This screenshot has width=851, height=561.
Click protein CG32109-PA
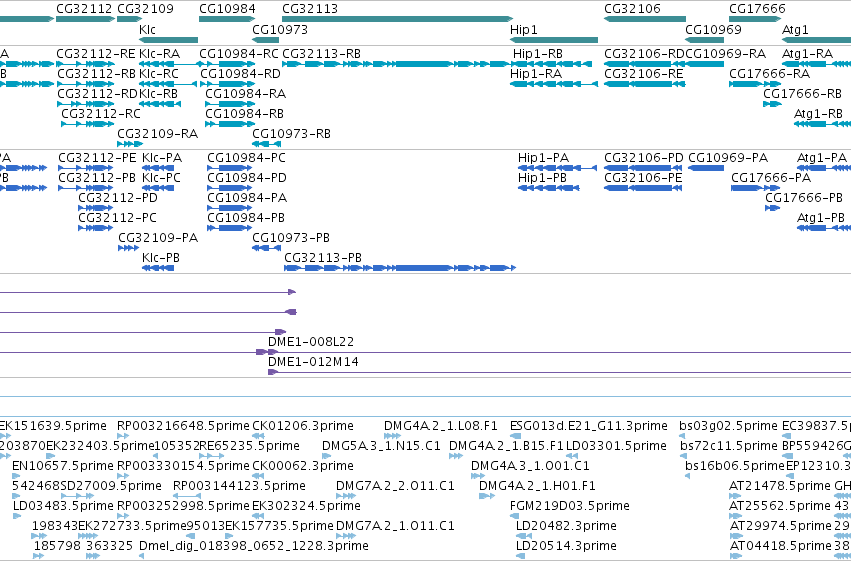tap(158, 238)
